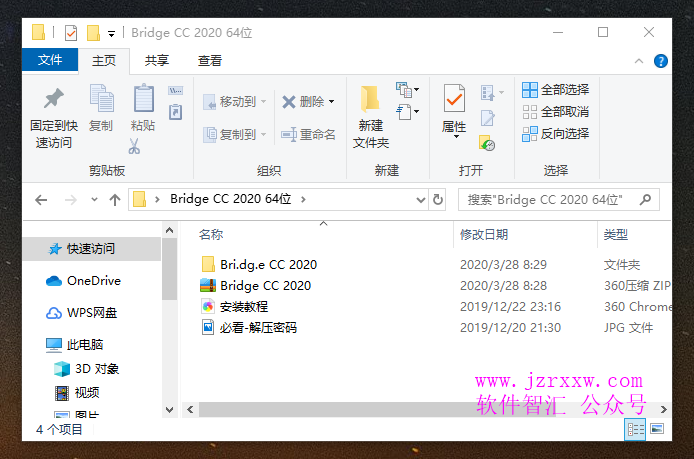The width and height of the screenshot is (694, 459).
Task: Click Pin to Quick Access (固定到快速访问) icon
Action: point(54,98)
